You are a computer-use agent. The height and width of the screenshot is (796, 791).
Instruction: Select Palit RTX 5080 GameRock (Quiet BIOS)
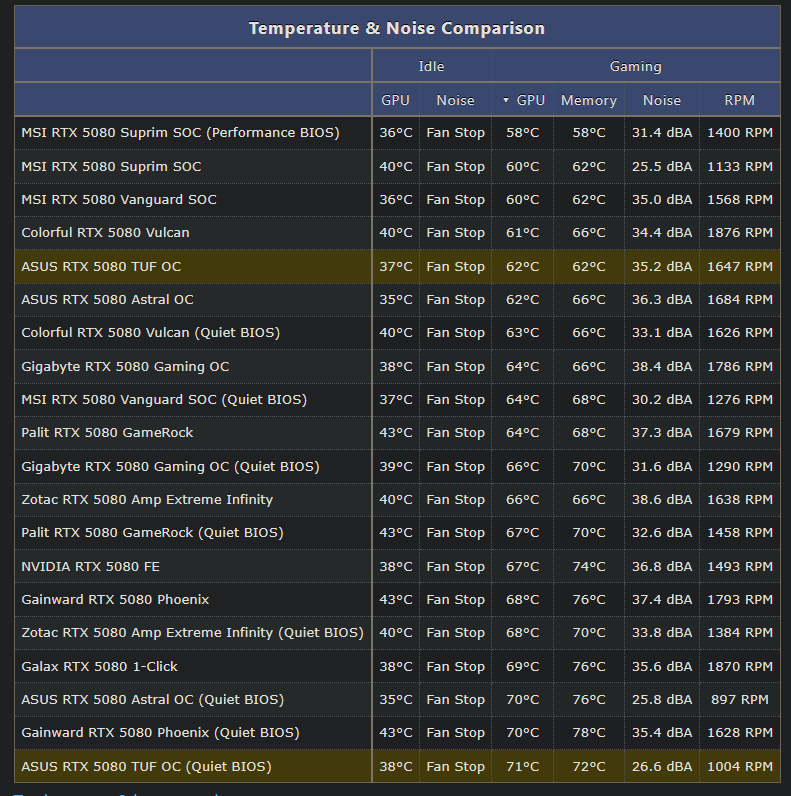click(152, 533)
